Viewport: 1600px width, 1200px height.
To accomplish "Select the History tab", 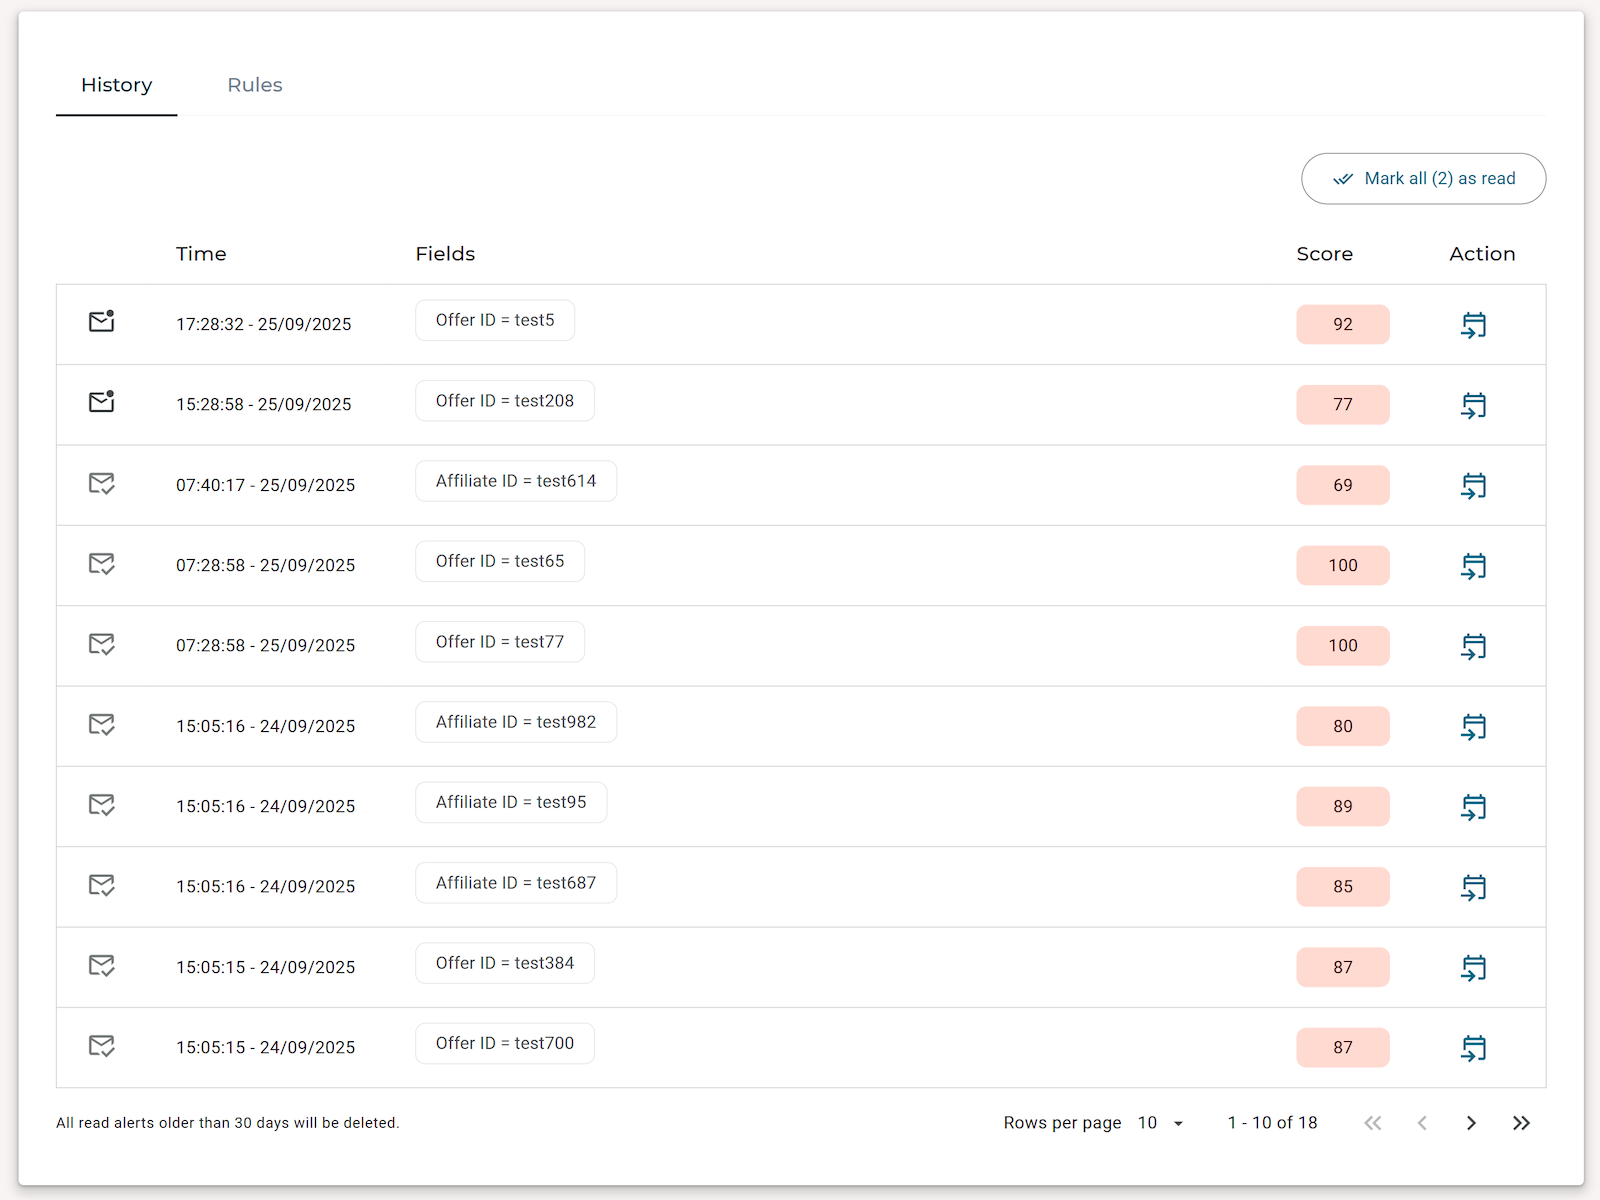I will (116, 85).
